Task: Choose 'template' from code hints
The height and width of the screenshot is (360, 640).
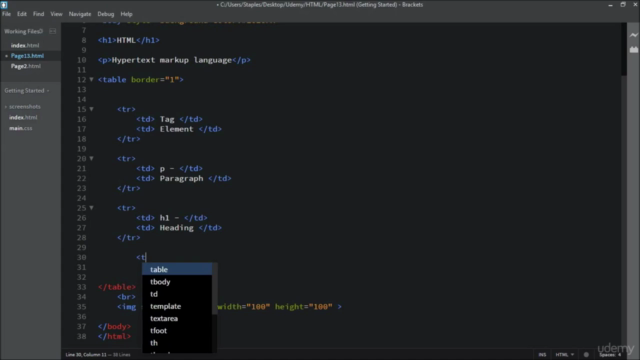Action: coord(177,306)
